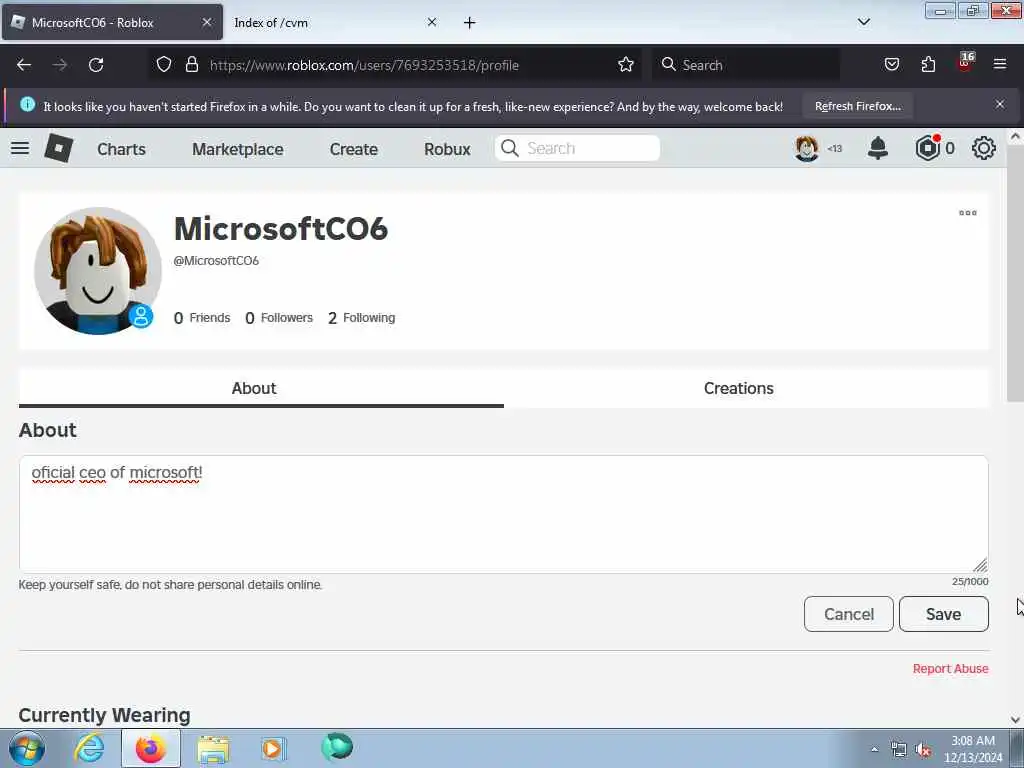Viewport: 1024px width, 768px height.
Task: Open the tracking protection shield icon
Action: point(164,65)
